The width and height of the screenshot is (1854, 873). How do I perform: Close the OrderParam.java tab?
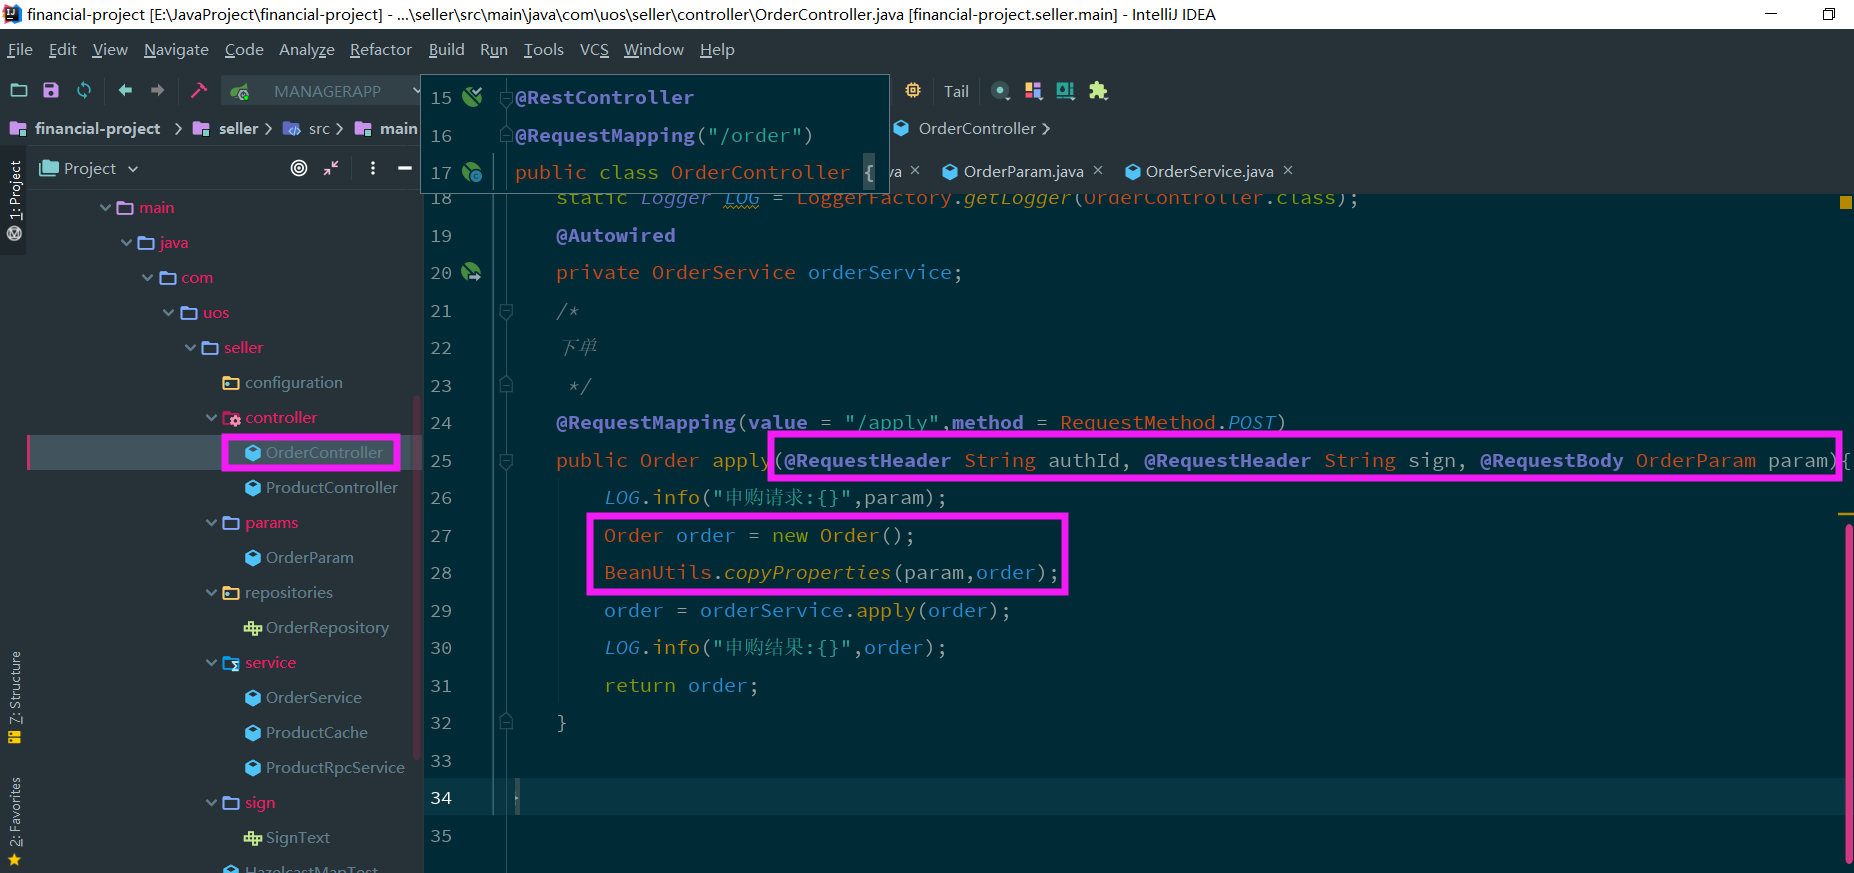[x=1098, y=171]
